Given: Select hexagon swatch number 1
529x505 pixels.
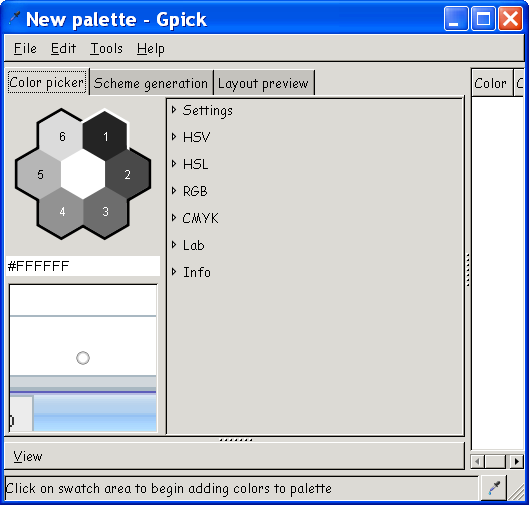Looking at the screenshot, I should tap(105, 136).
